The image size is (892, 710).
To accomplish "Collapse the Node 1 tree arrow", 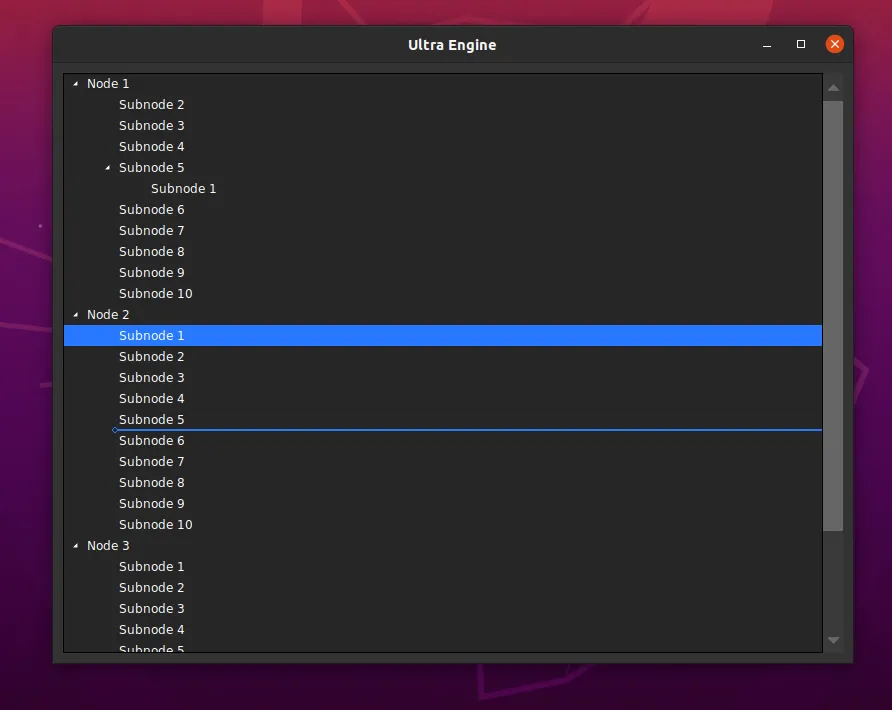I will (76, 84).
